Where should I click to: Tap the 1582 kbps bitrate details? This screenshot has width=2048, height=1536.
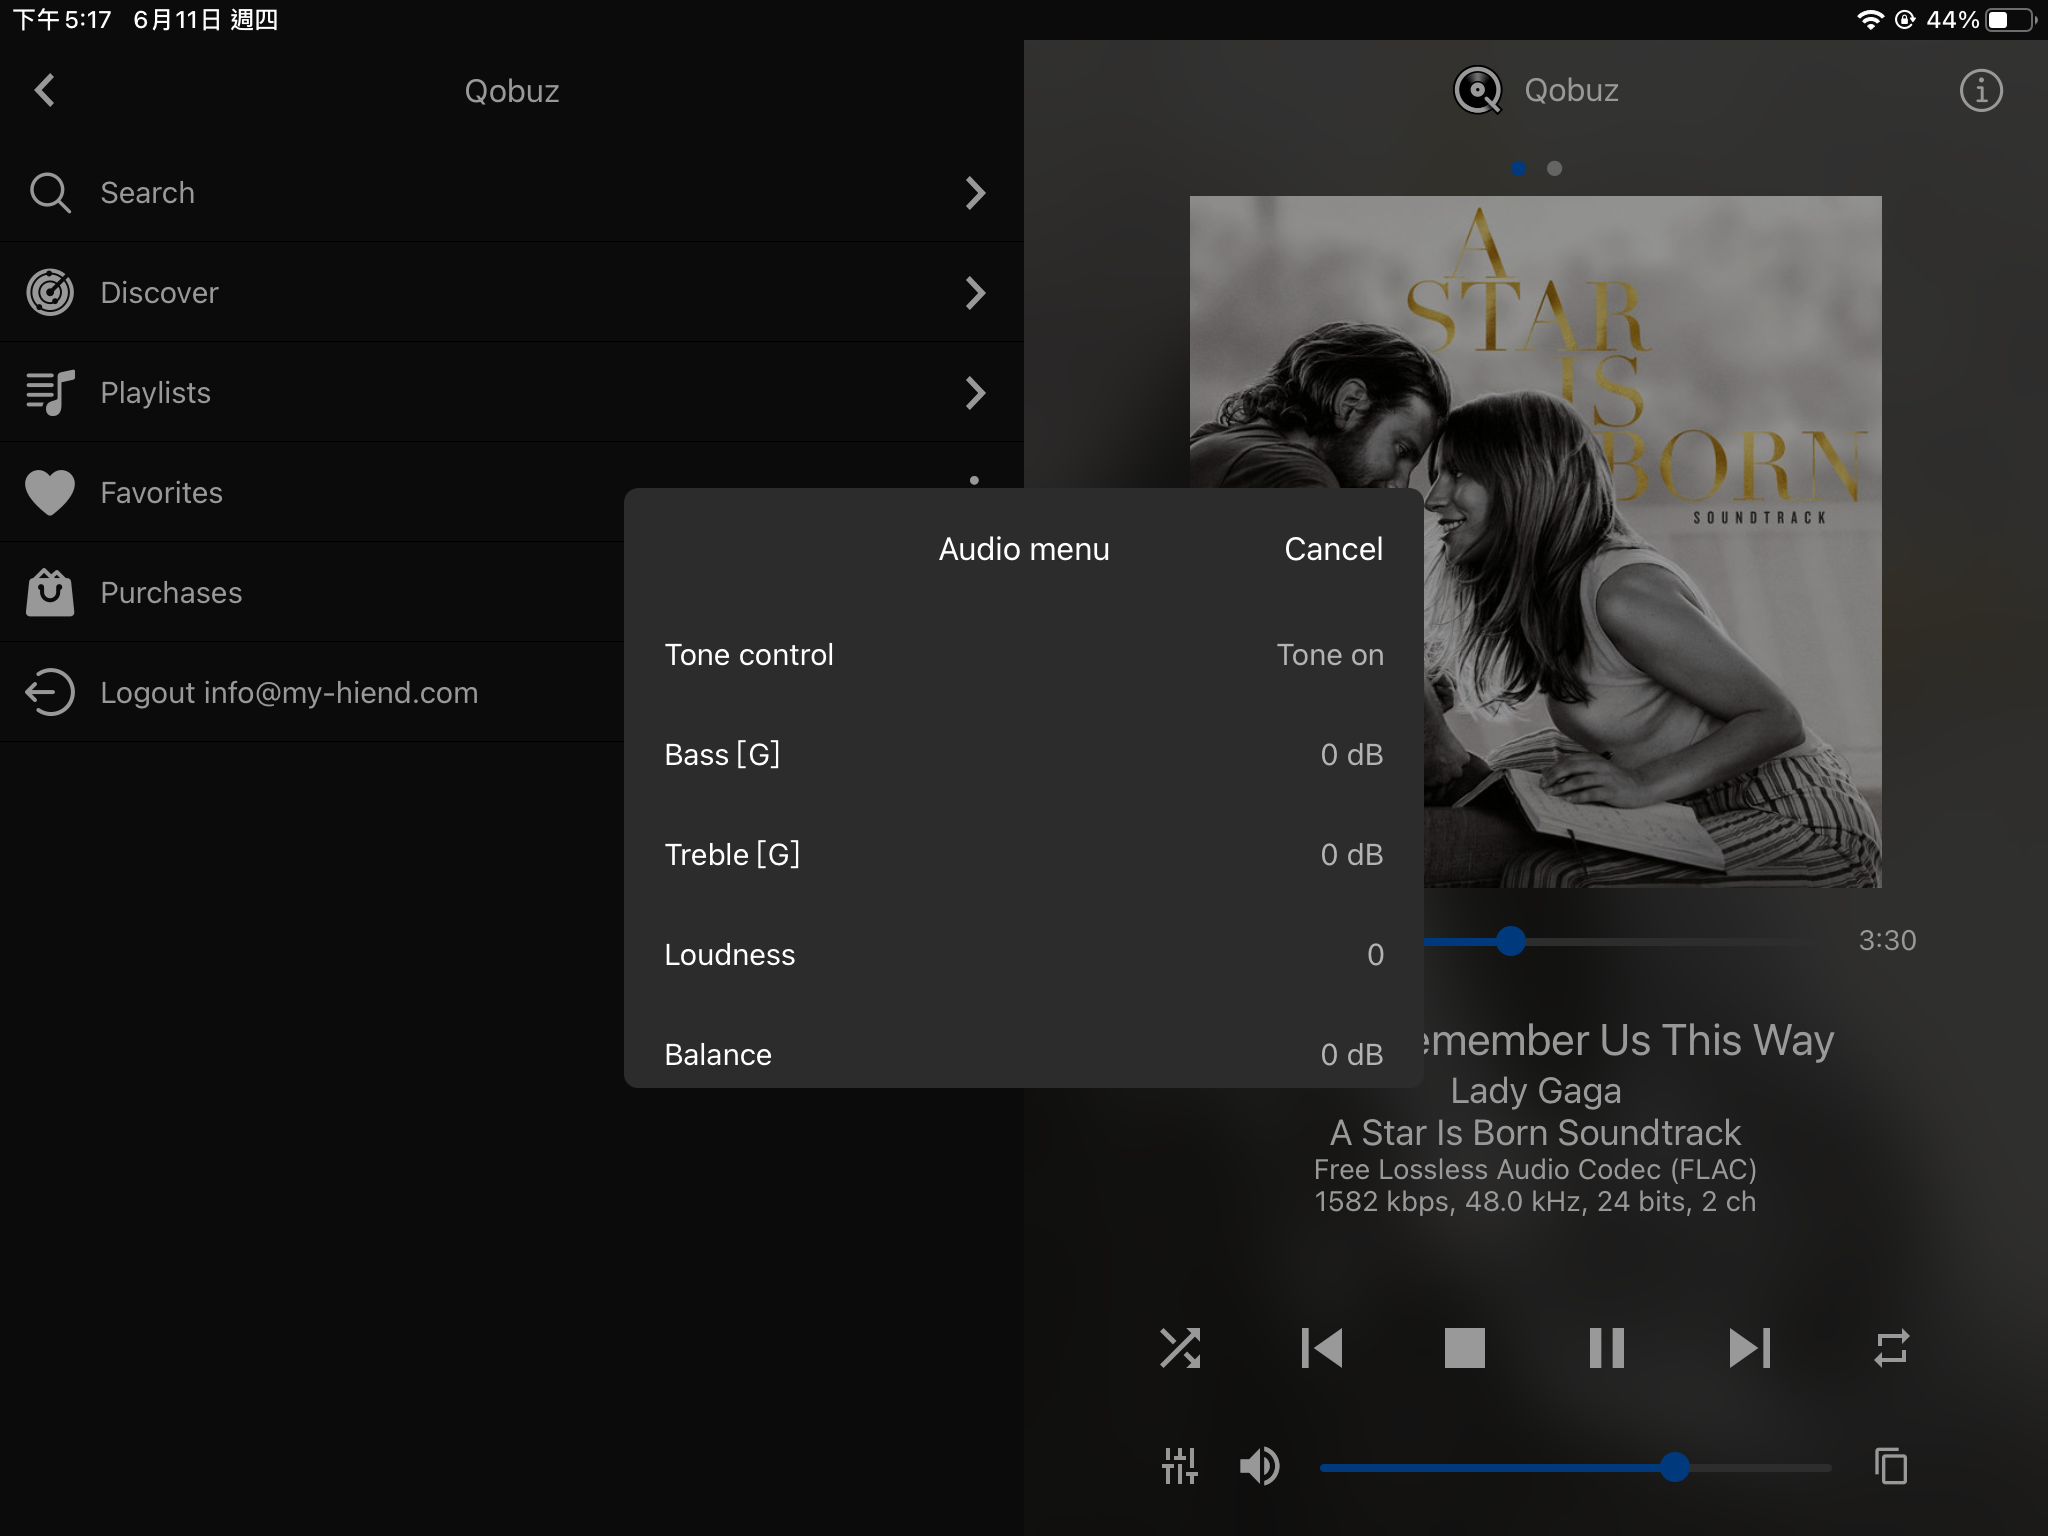click(x=1536, y=1201)
